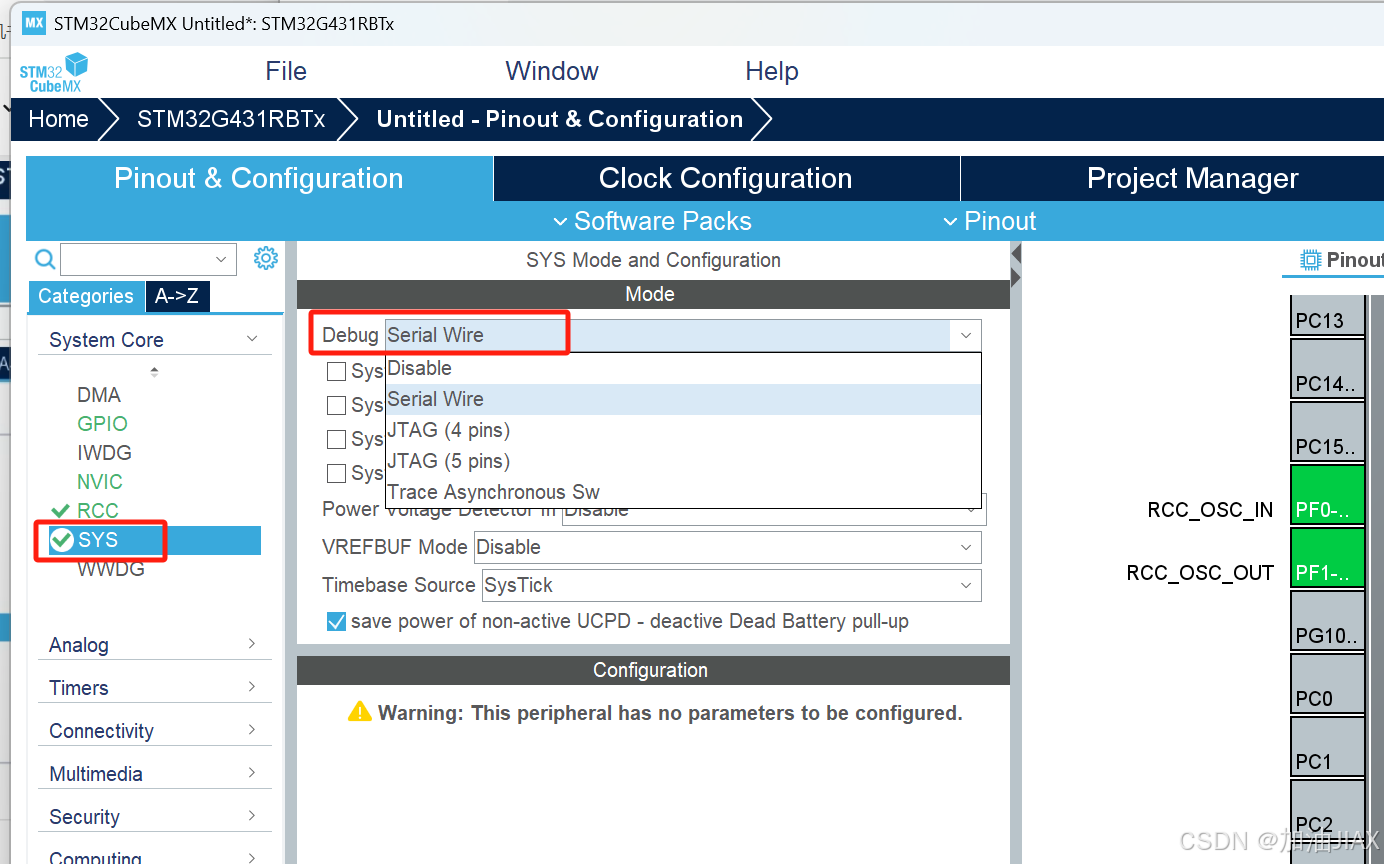Viewport: 1384px width, 864px height.
Task: Click the PG10 pin on the chip
Action: point(1327,621)
